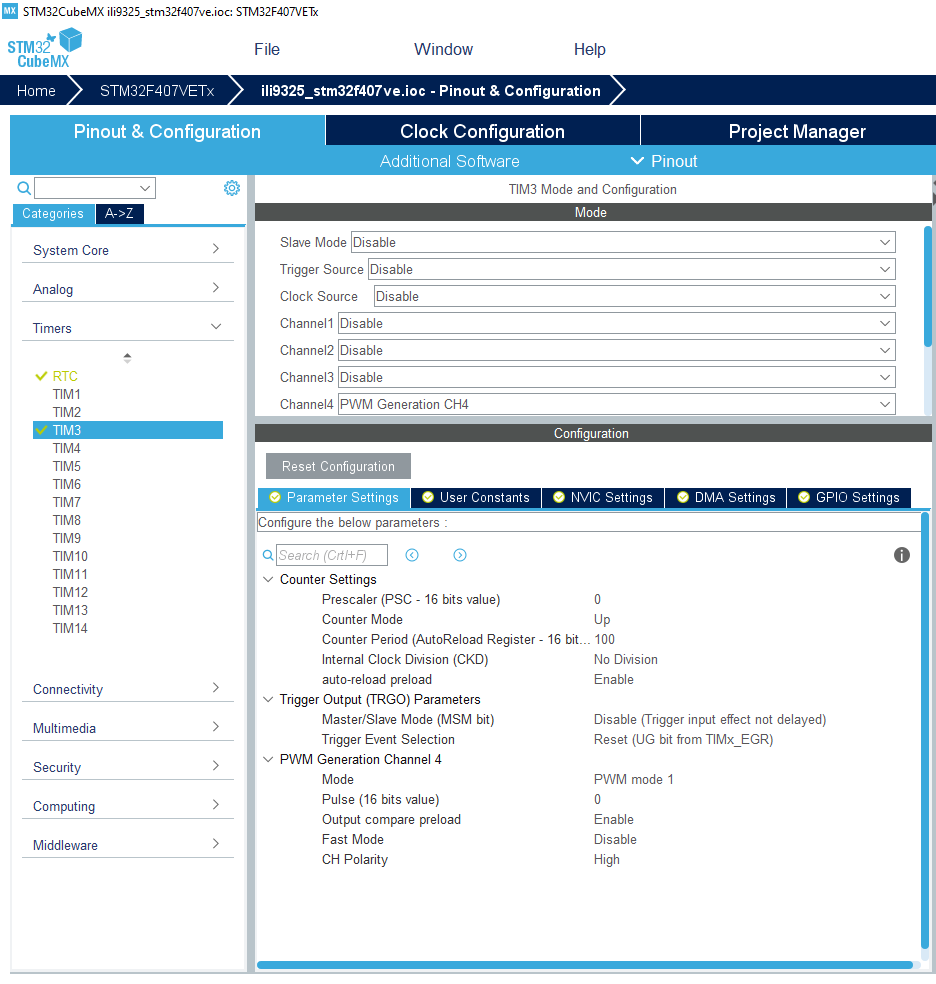The width and height of the screenshot is (936, 984).
Task: Collapse PWM Generation Channel 4 group
Action: pos(268,759)
